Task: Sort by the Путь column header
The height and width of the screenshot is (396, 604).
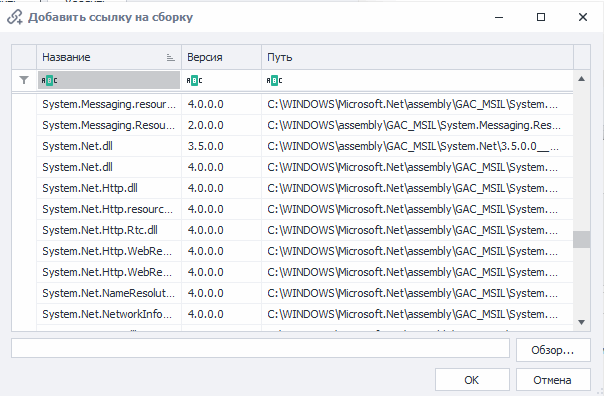Action: tap(417, 57)
